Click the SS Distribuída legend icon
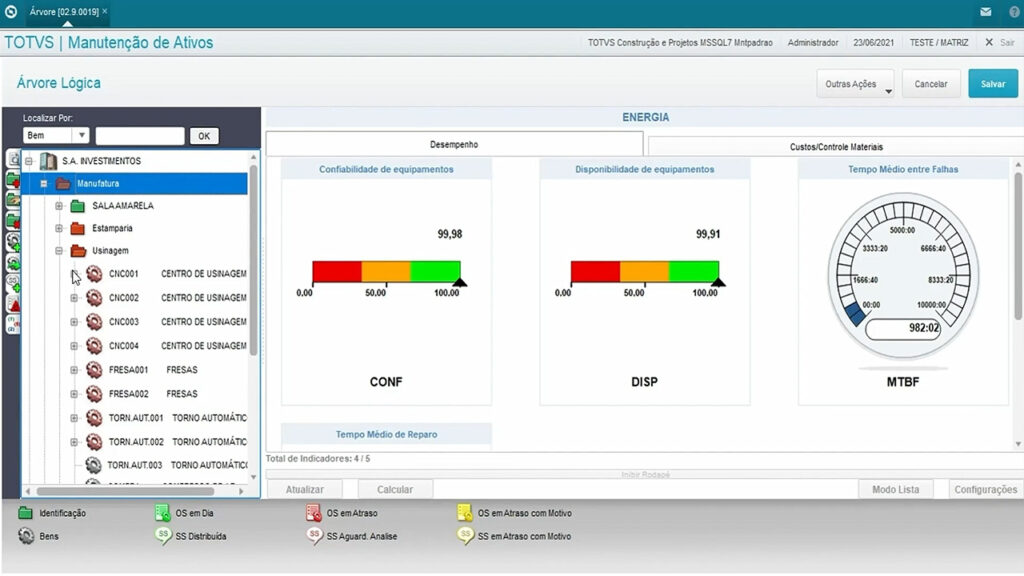The height and width of the screenshot is (576, 1024). click(x=163, y=536)
